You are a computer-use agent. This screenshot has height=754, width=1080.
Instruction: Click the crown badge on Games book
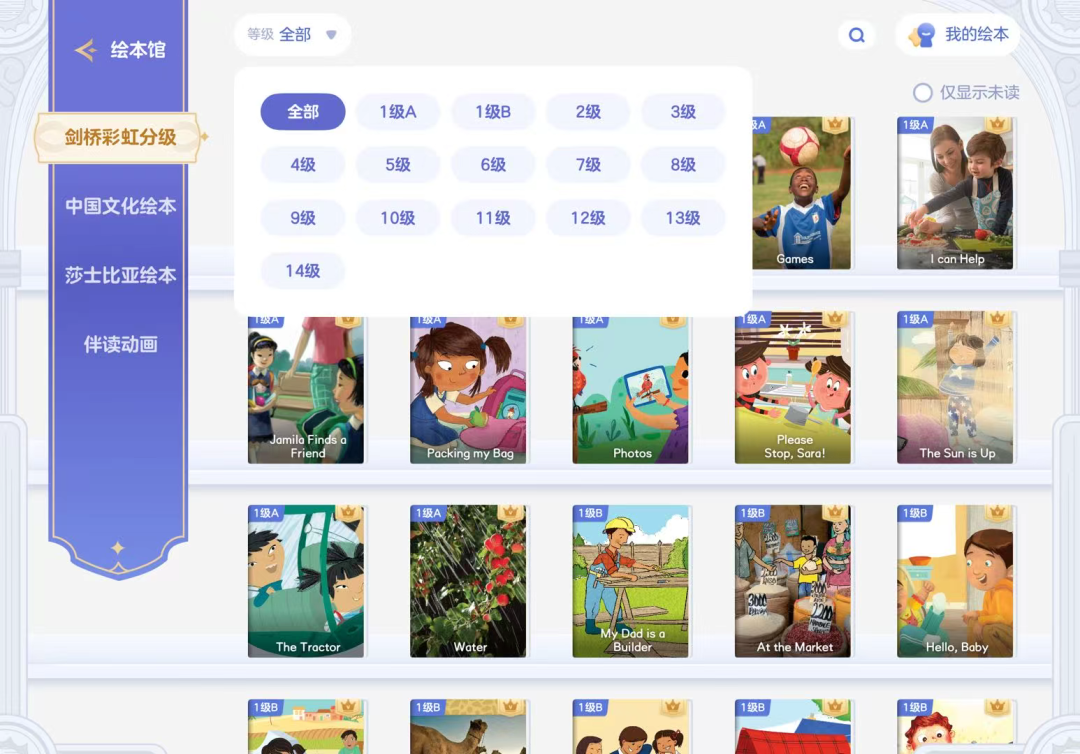(835, 125)
